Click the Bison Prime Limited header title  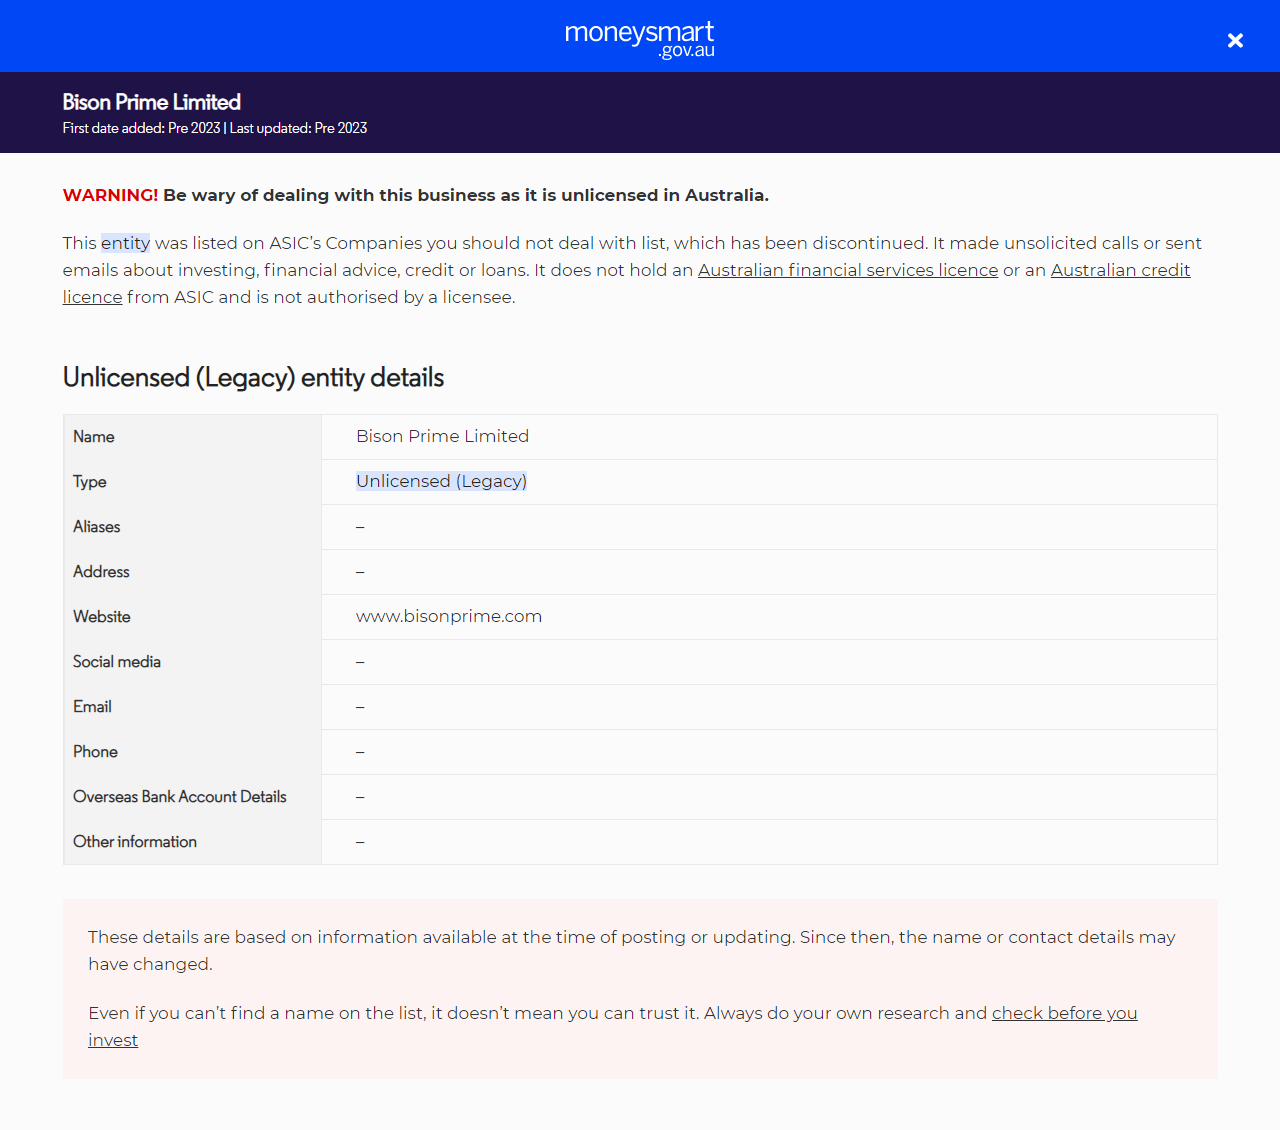[x=152, y=102]
